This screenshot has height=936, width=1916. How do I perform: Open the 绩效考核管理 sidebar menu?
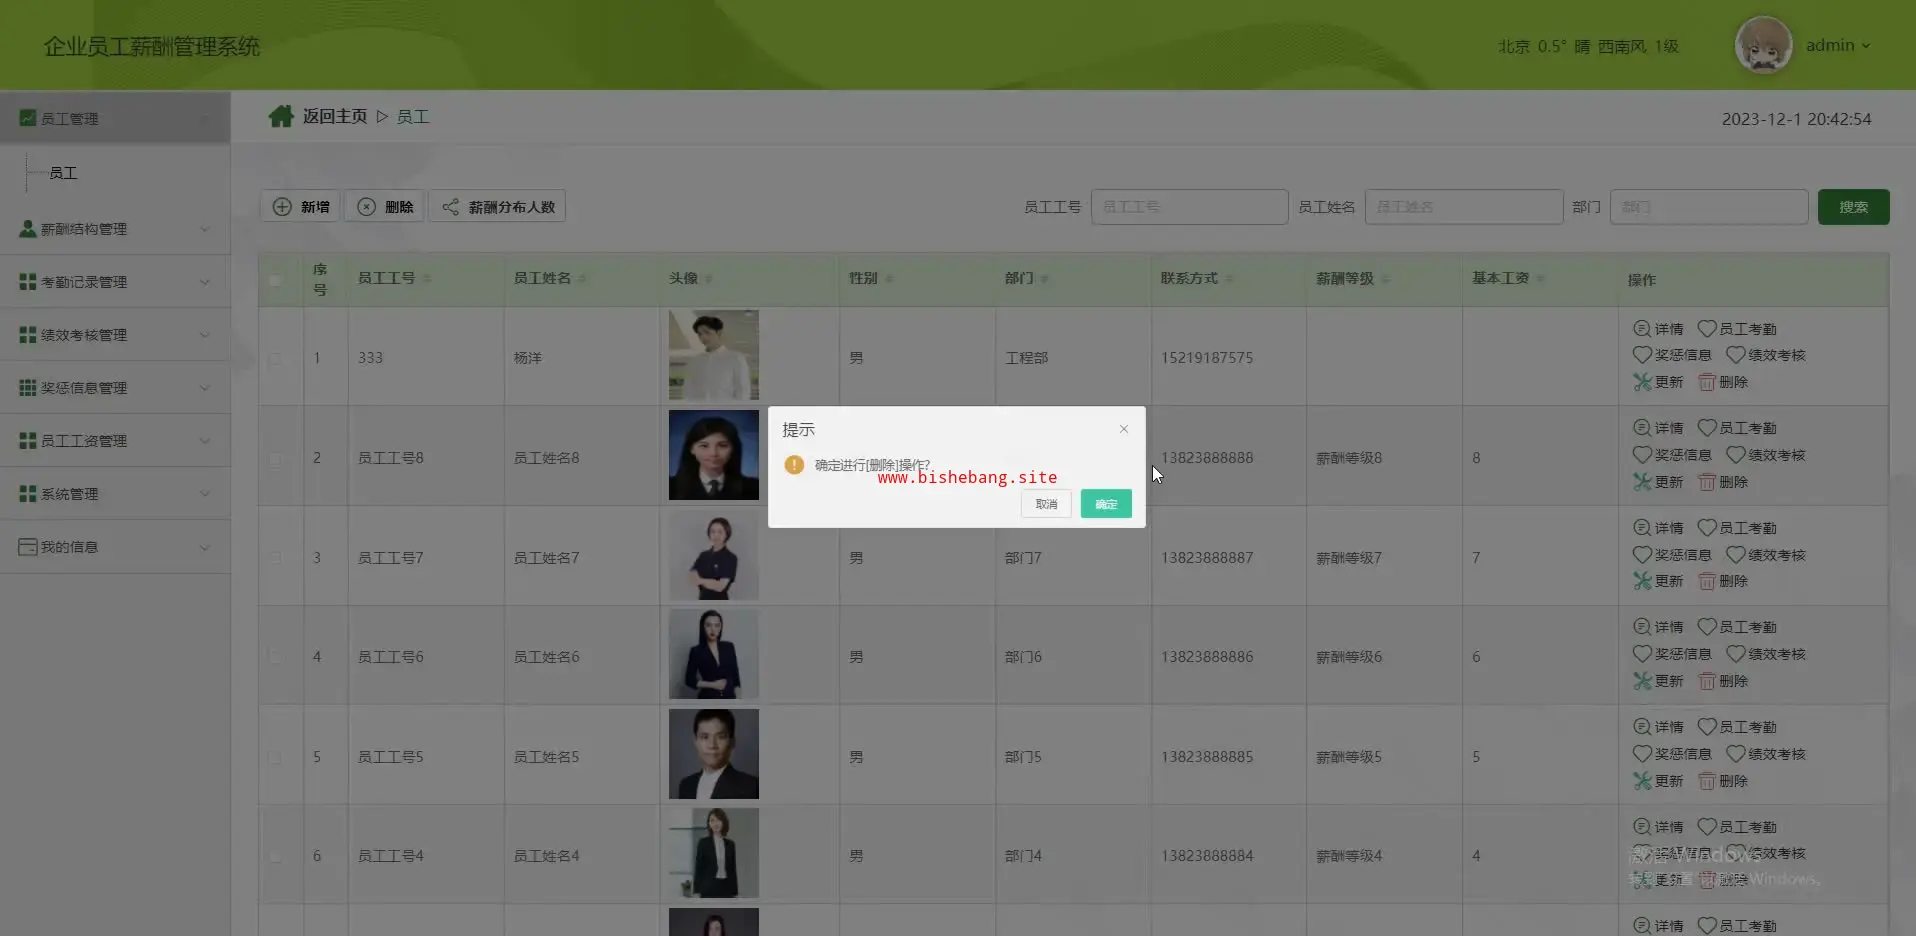pyautogui.click(x=115, y=335)
